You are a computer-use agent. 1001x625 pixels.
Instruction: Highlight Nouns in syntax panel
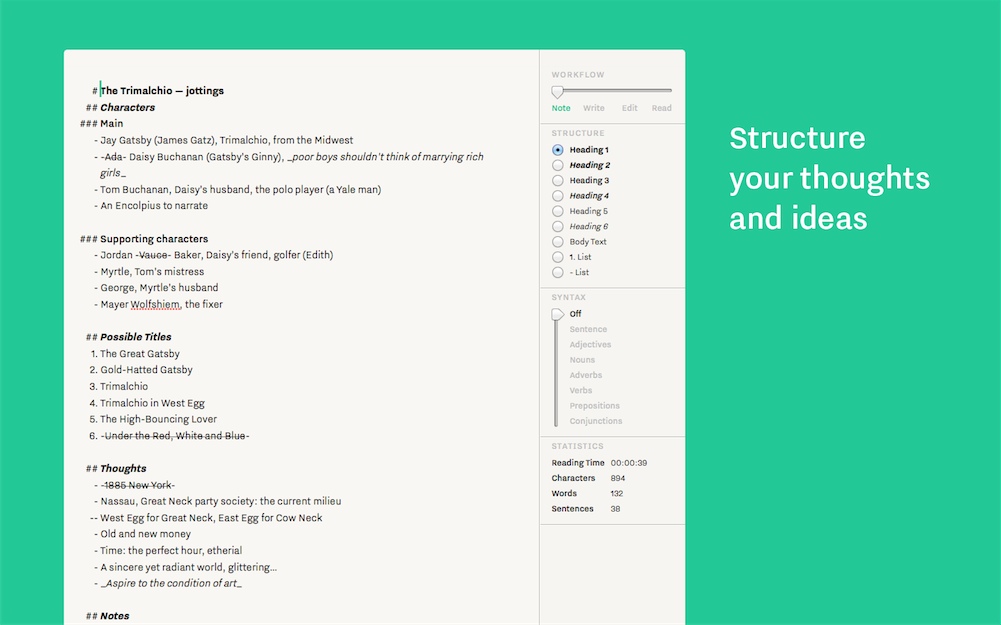(x=582, y=360)
